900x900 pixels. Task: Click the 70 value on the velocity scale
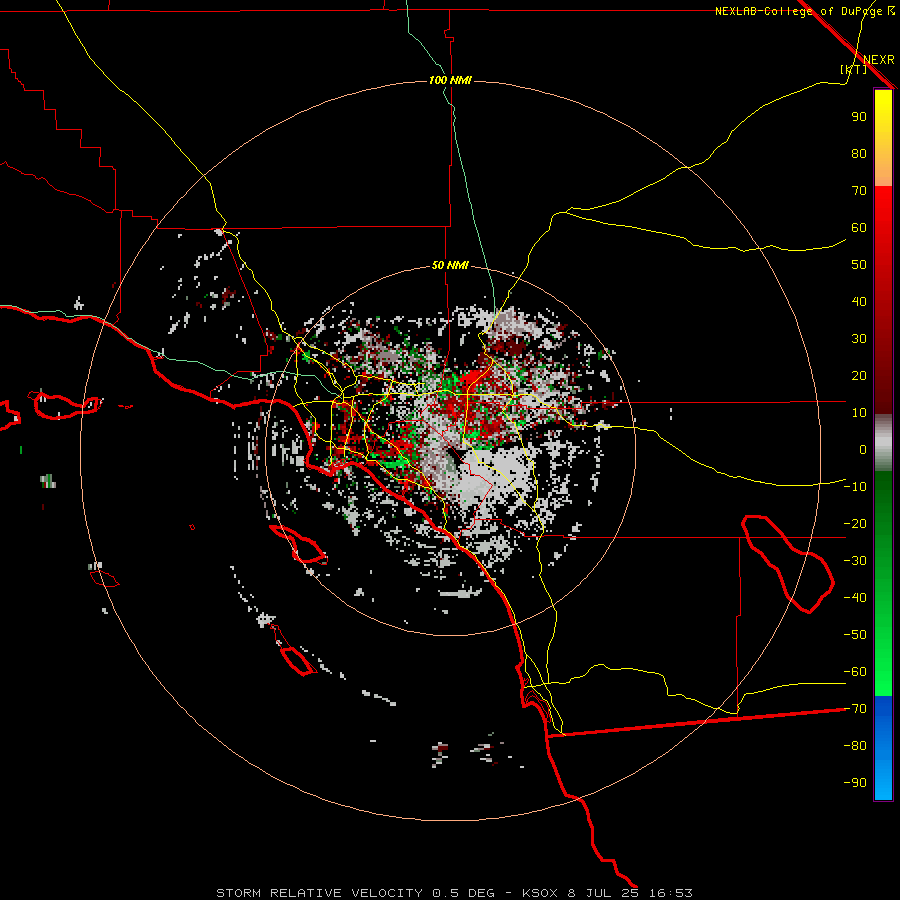[859, 191]
